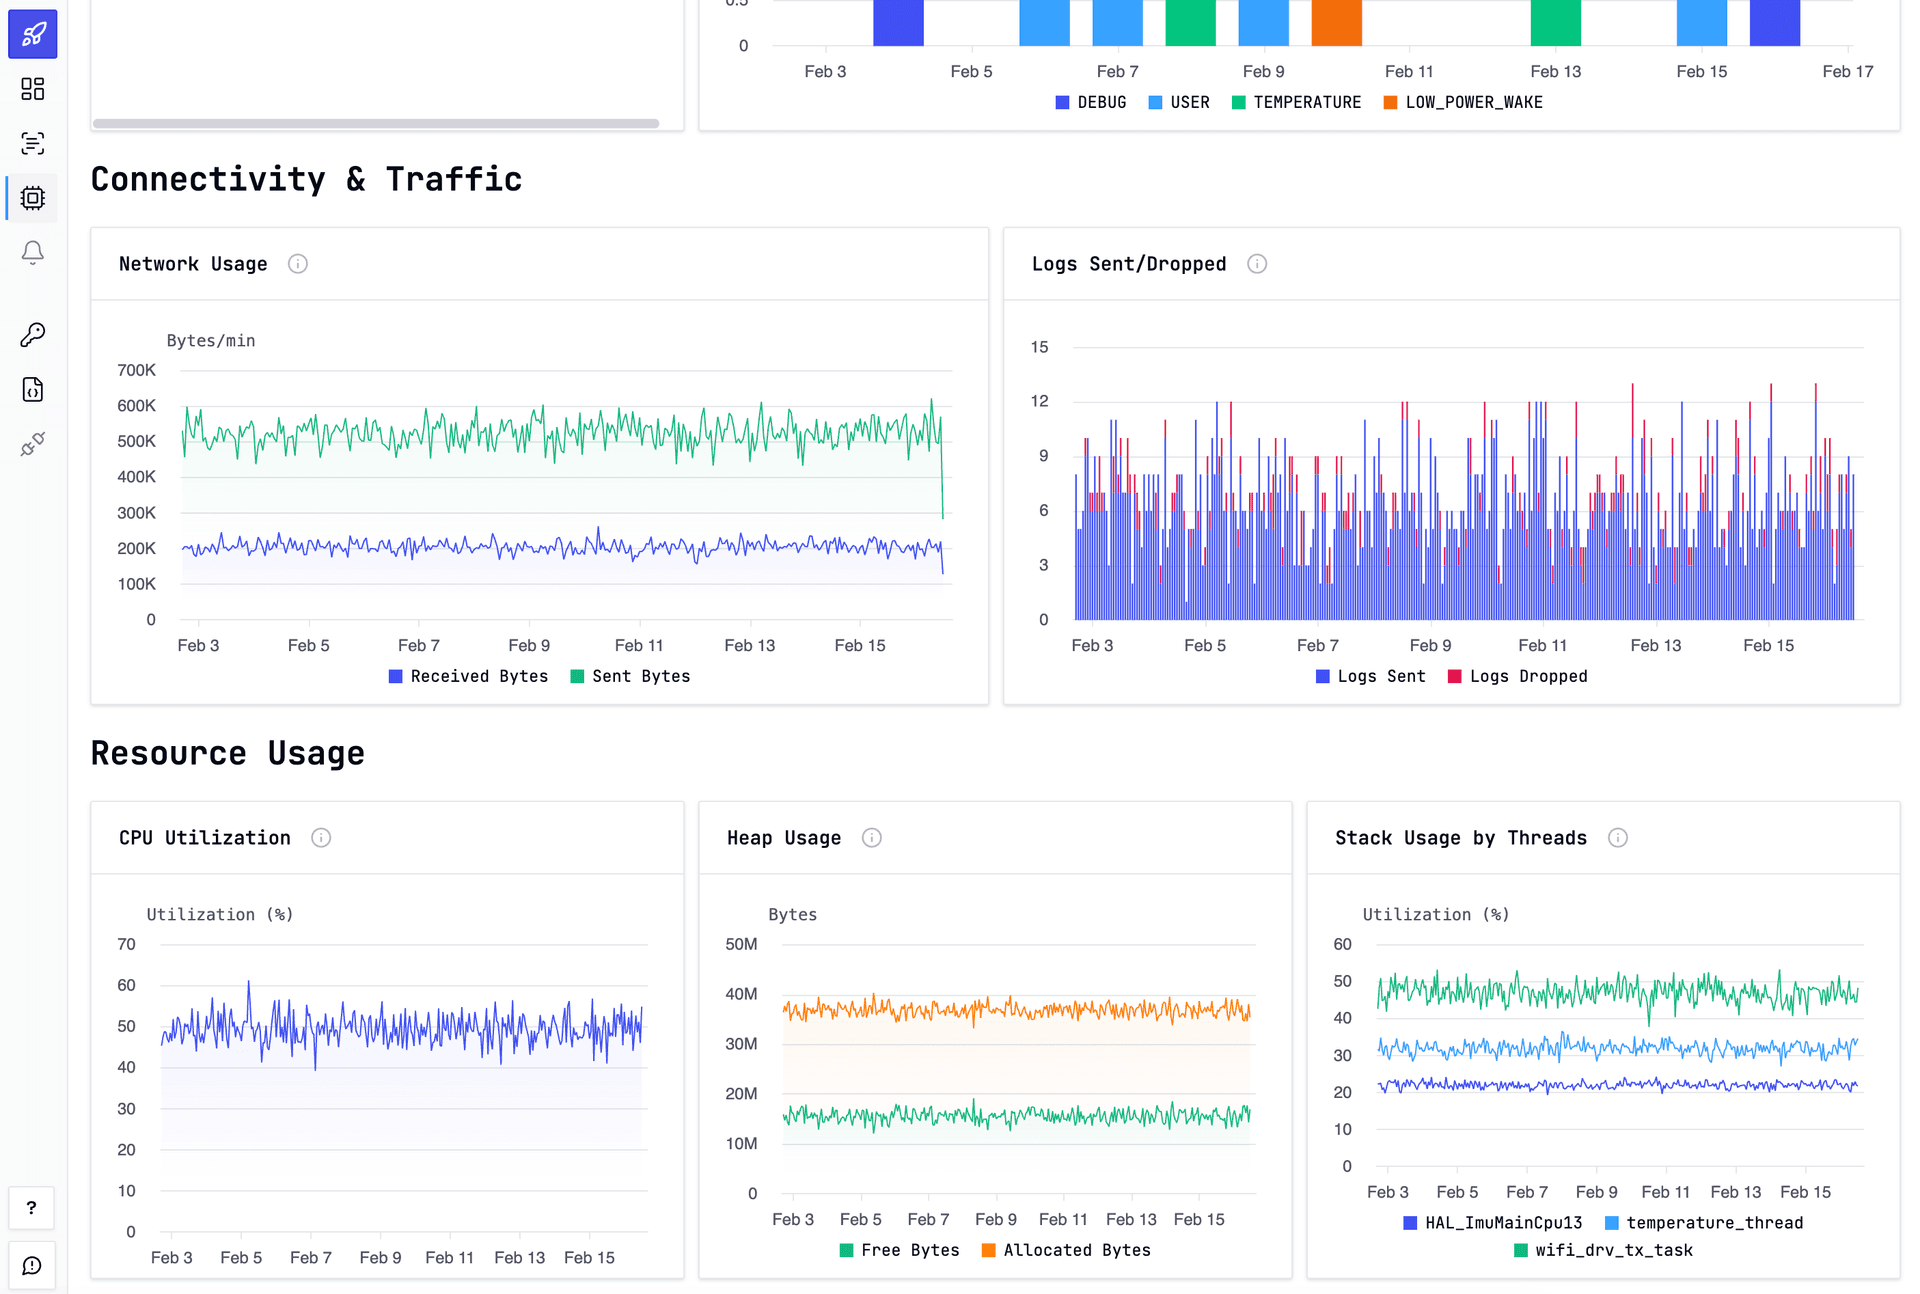Viewport: 1920px width, 1294px height.
Task: Open the alerts bell icon
Action: 33,252
